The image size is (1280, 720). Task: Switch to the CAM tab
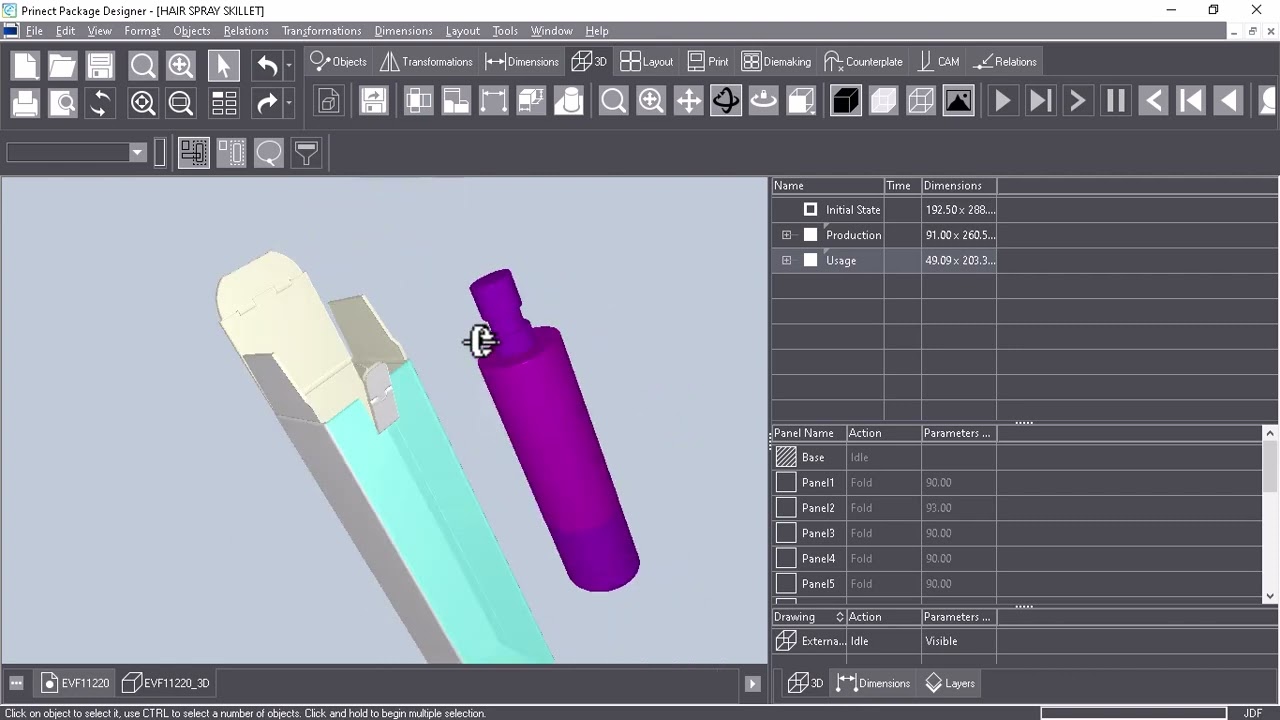938,62
